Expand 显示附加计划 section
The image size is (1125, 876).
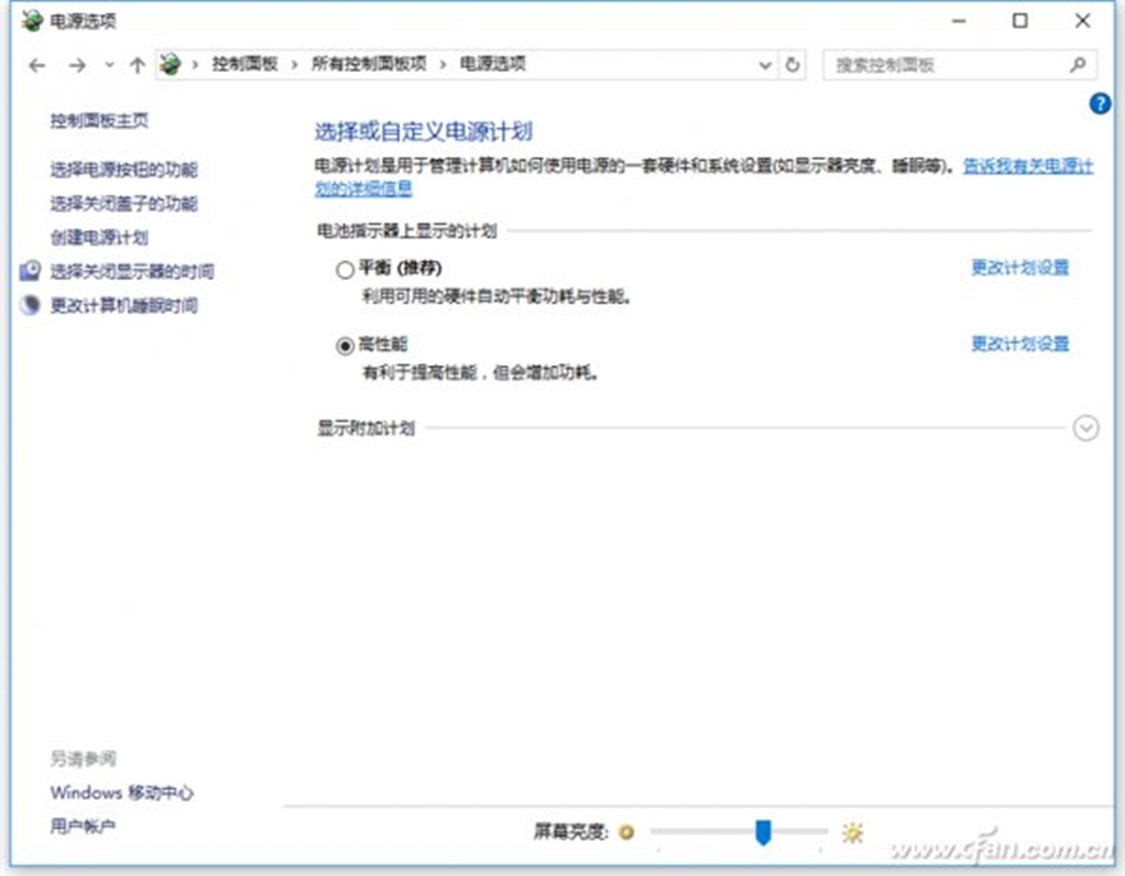tap(1085, 428)
